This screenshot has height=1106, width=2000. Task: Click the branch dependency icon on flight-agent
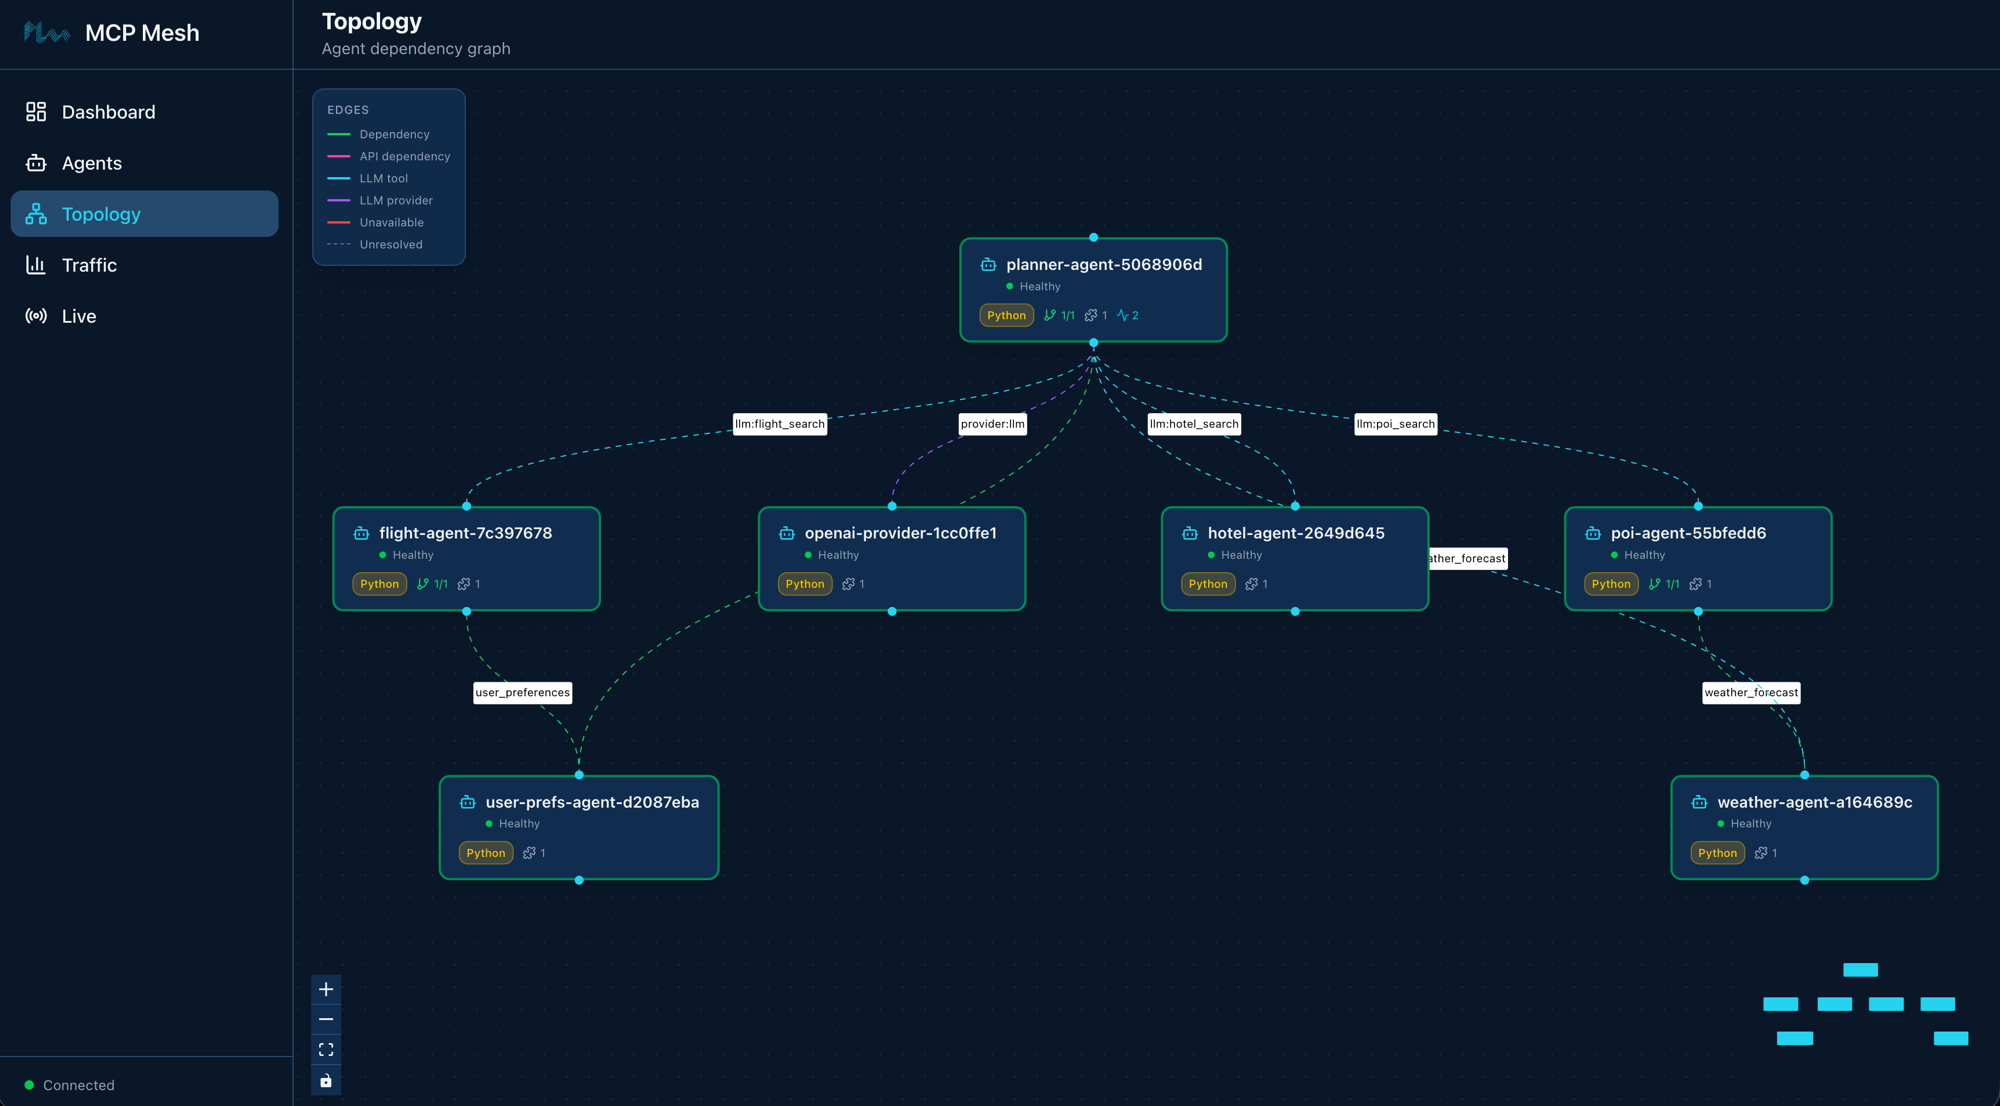coord(423,584)
